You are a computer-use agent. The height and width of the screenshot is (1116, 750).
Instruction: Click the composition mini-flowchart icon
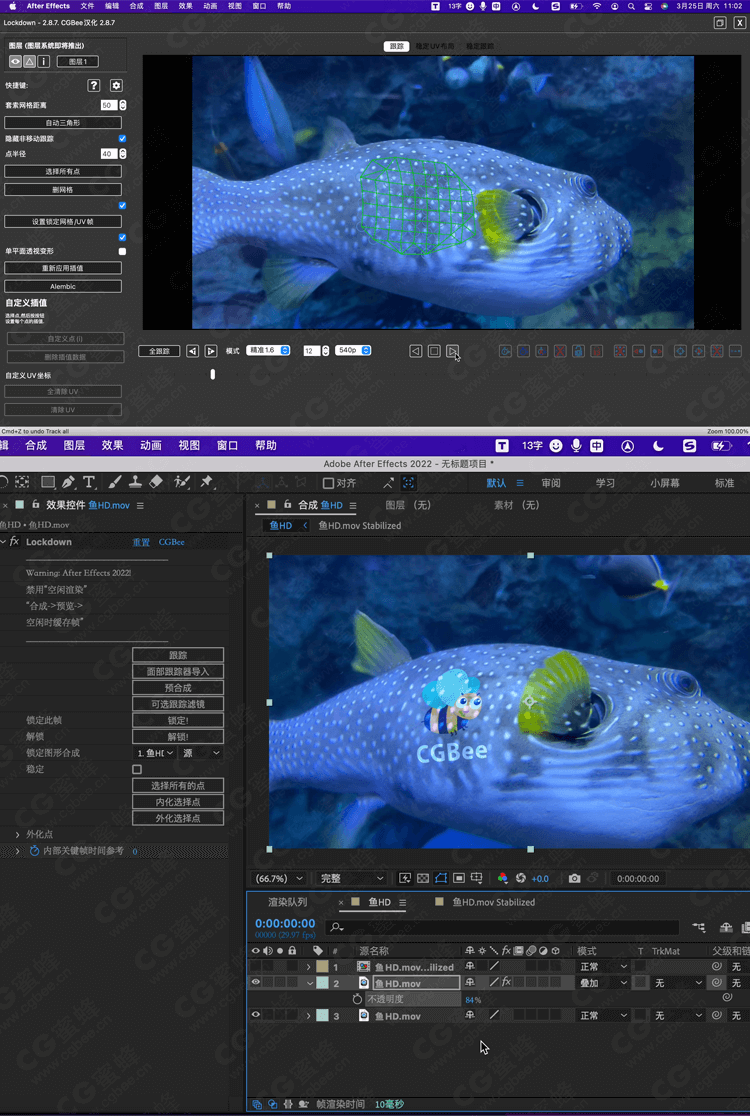click(x=699, y=927)
